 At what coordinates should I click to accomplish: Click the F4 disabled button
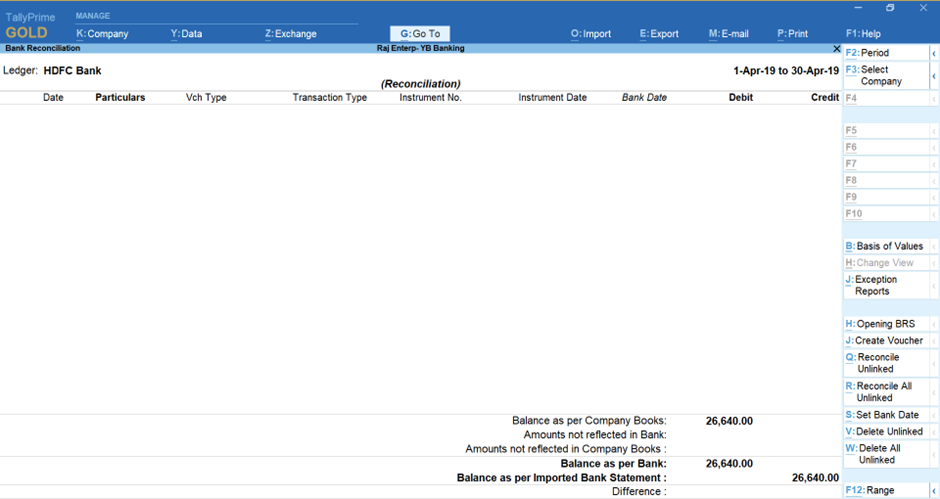pos(886,98)
